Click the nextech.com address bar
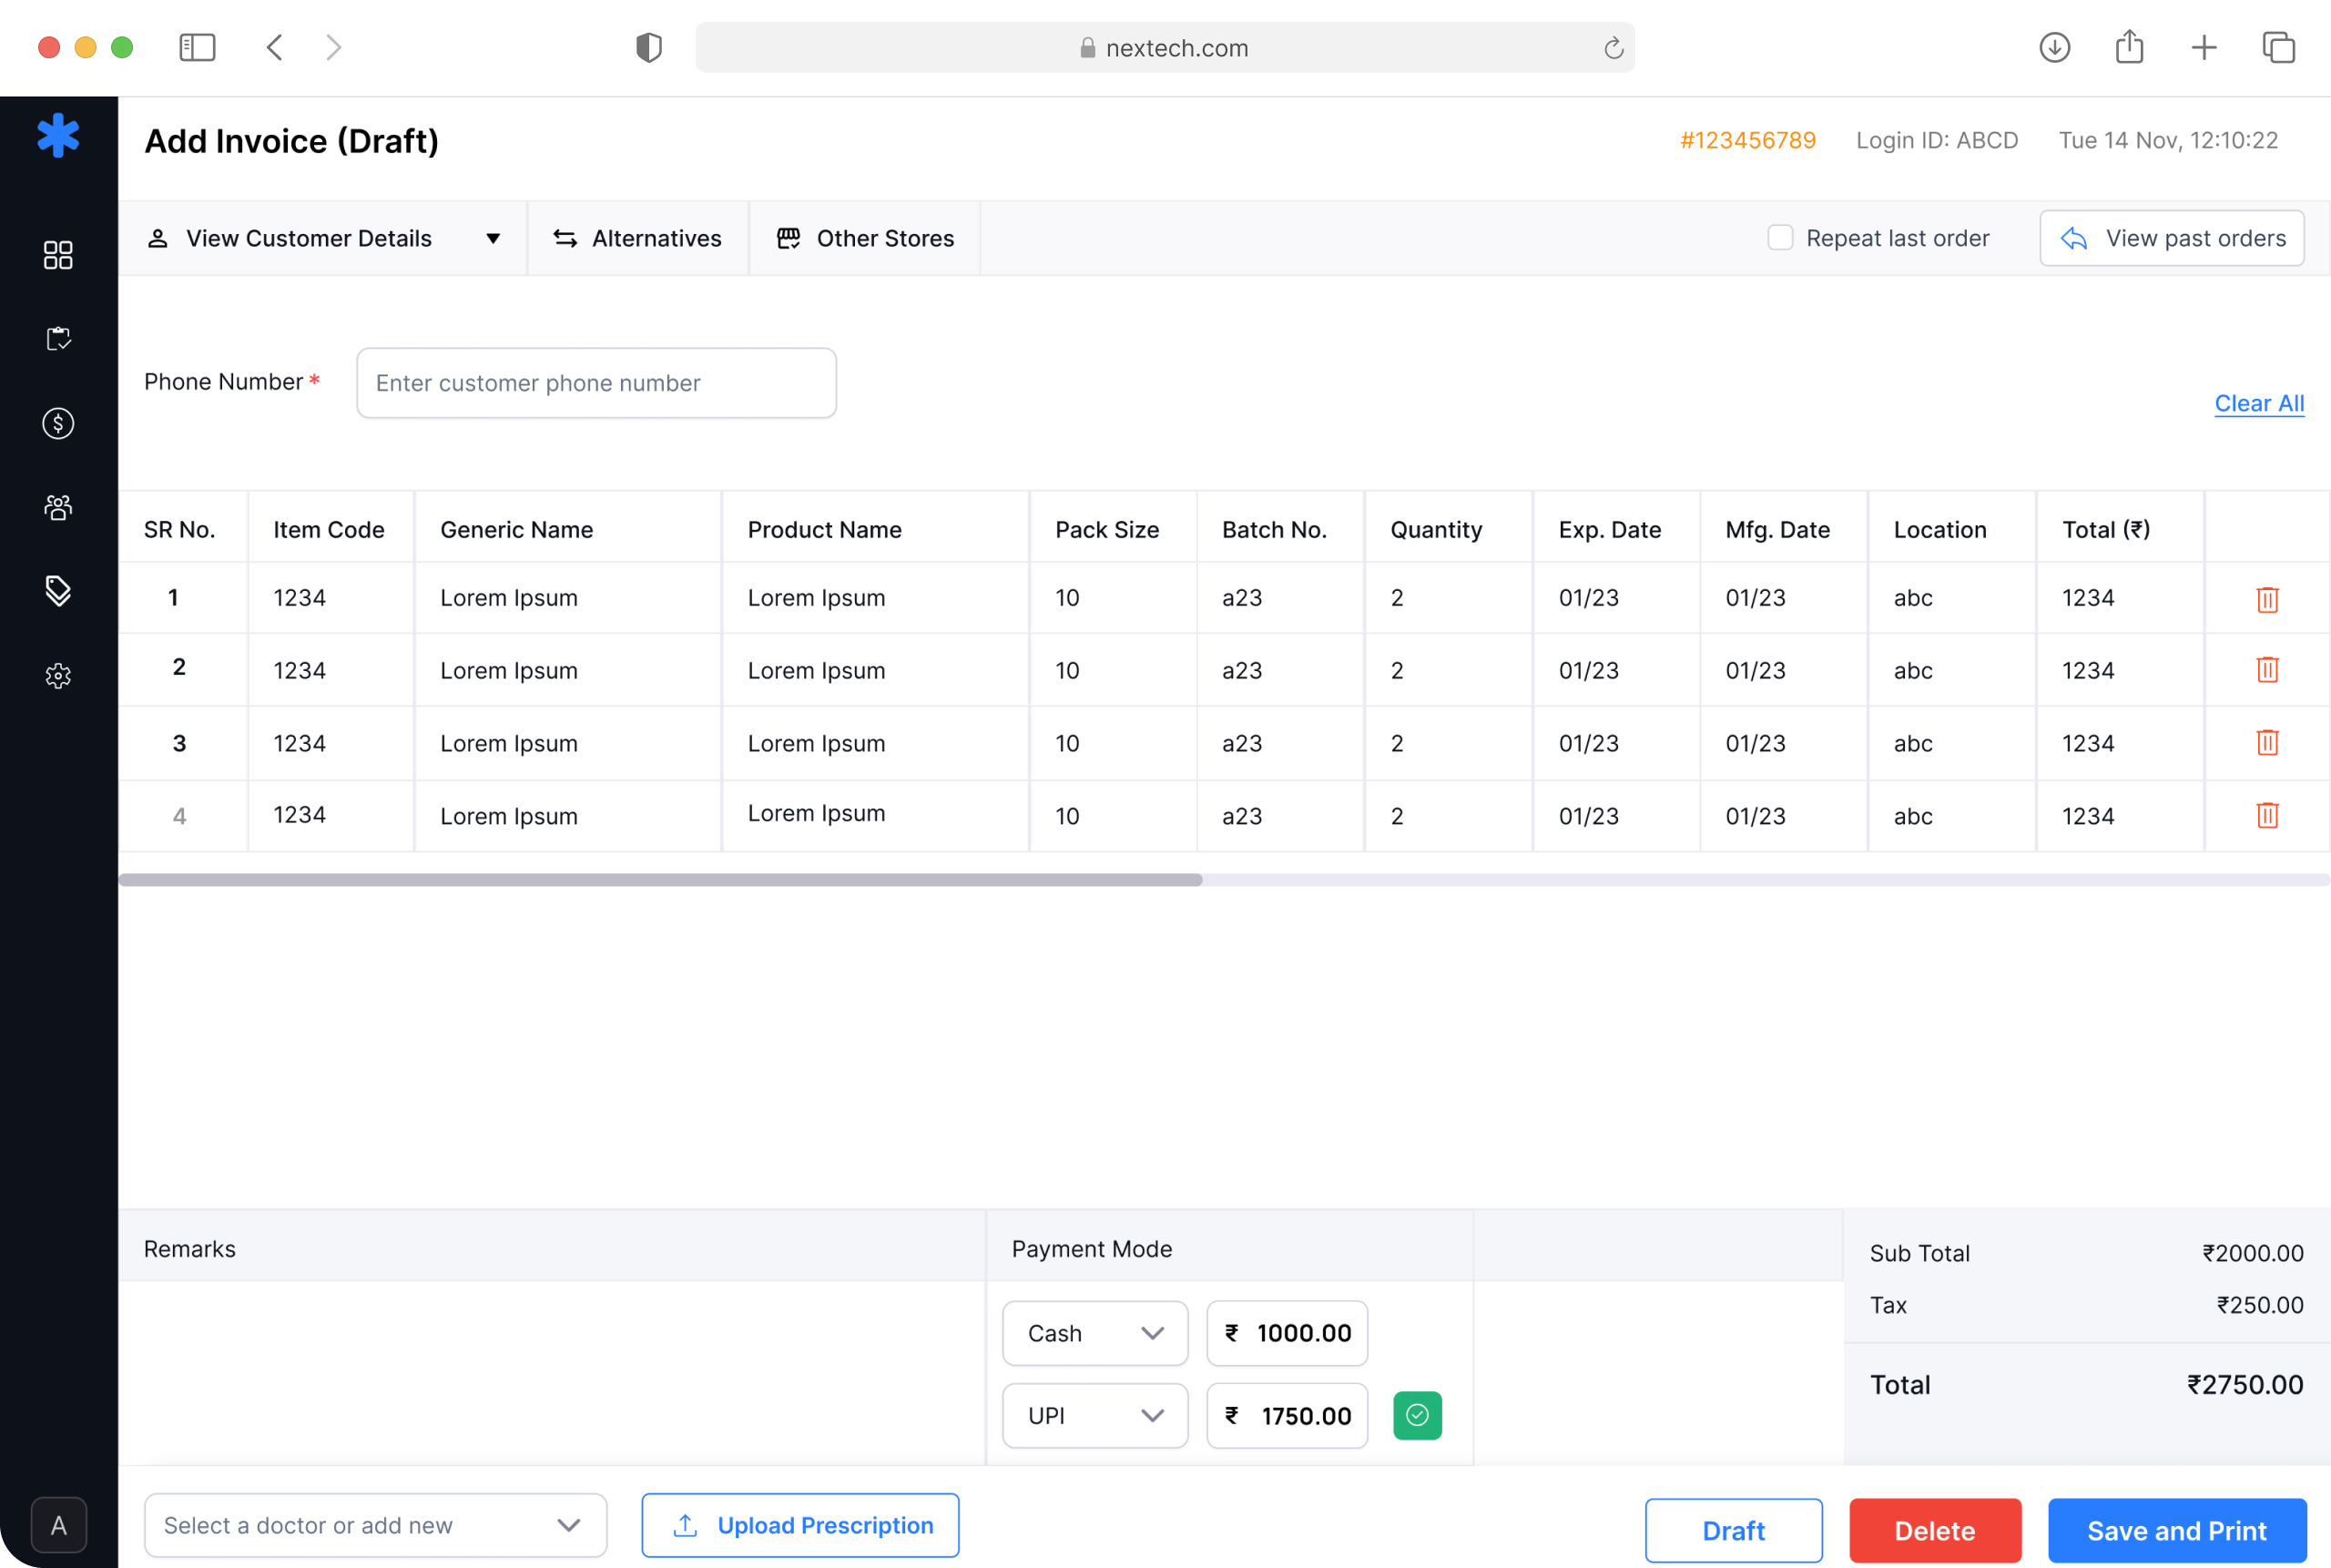This screenshot has width=2331, height=1568. pyautogui.click(x=1165, y=47)
